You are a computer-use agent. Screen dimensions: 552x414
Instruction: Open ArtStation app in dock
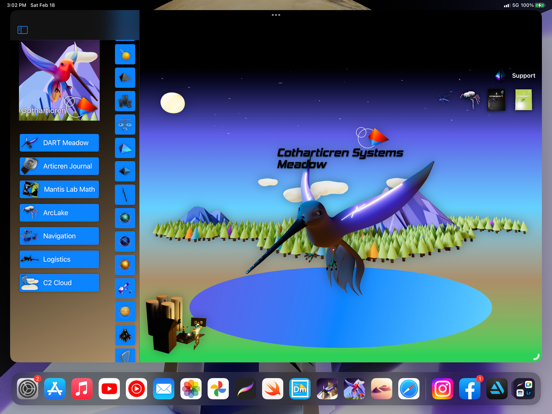point(497,389)
